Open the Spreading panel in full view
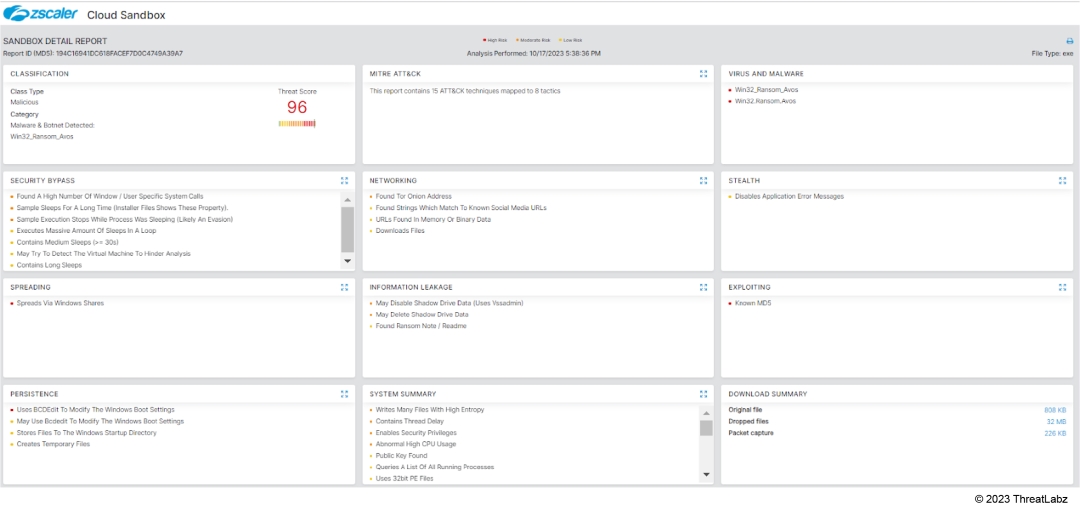The height and width of the screenshot is (513, 1080). point(344,287)
